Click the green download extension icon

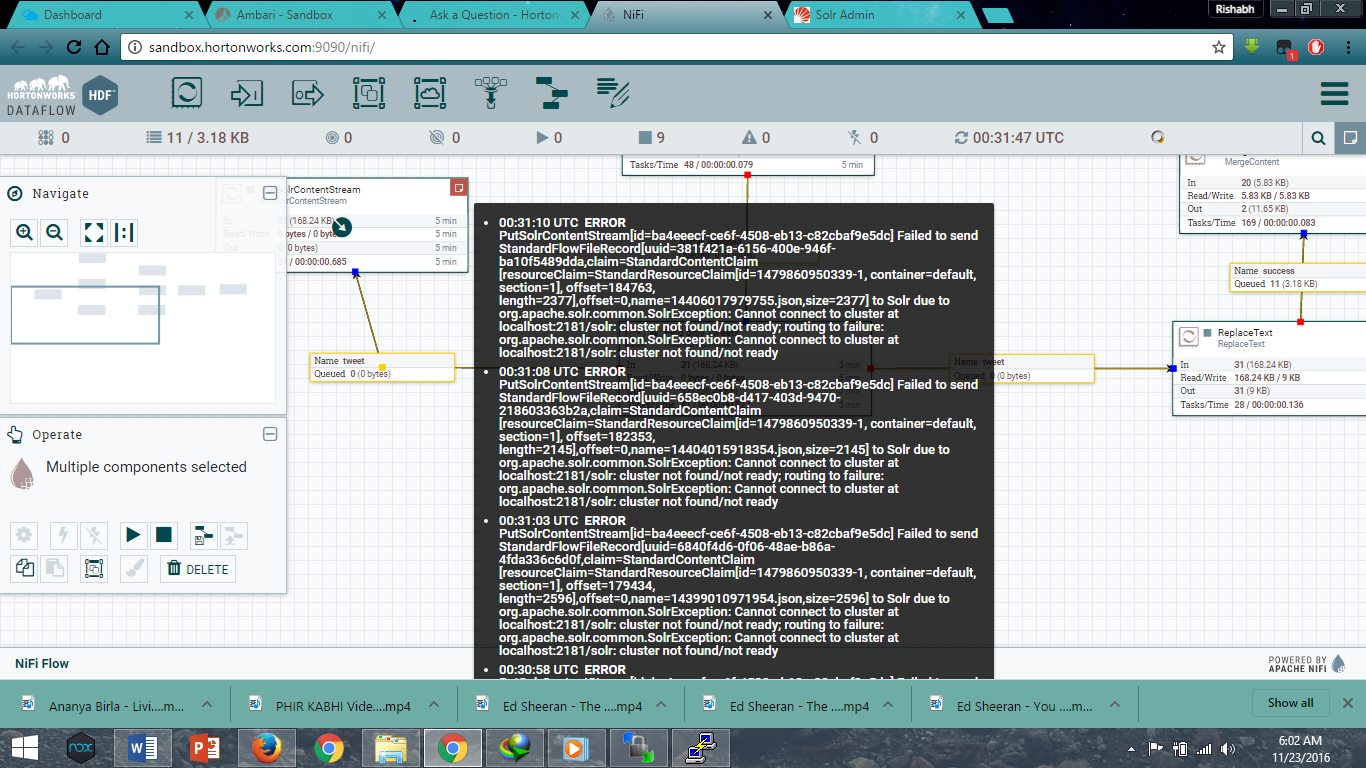[1252, 47]
